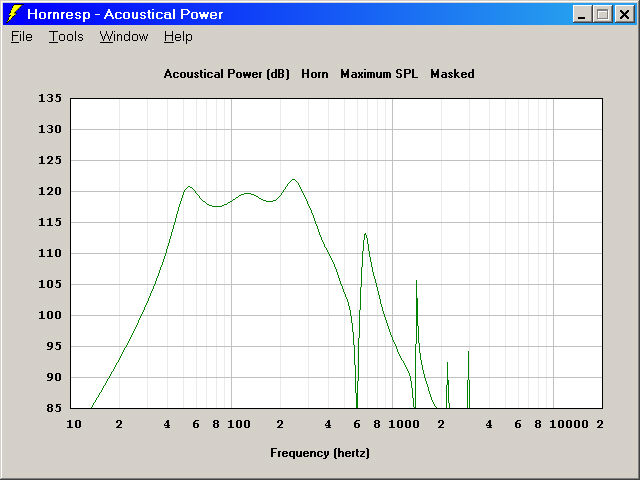Minimize the Hornresp window
The height and width of the screenshot is (480, 640).
tap(582, 14)
